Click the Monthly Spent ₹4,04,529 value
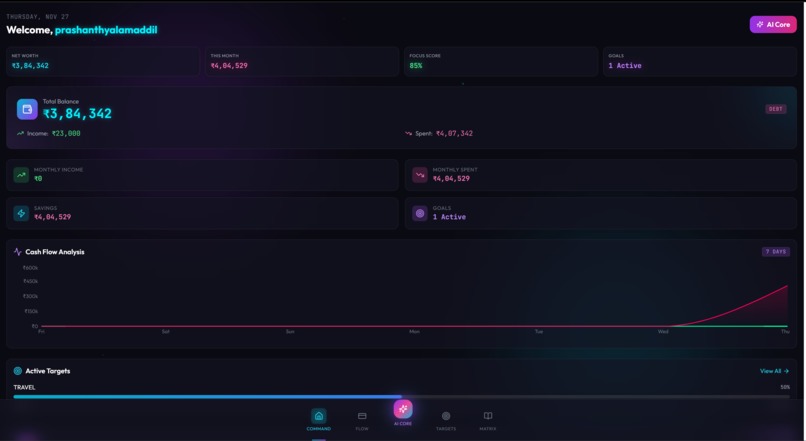The height and width of the screenshot is (441, 806). click(x=451, y=178)
